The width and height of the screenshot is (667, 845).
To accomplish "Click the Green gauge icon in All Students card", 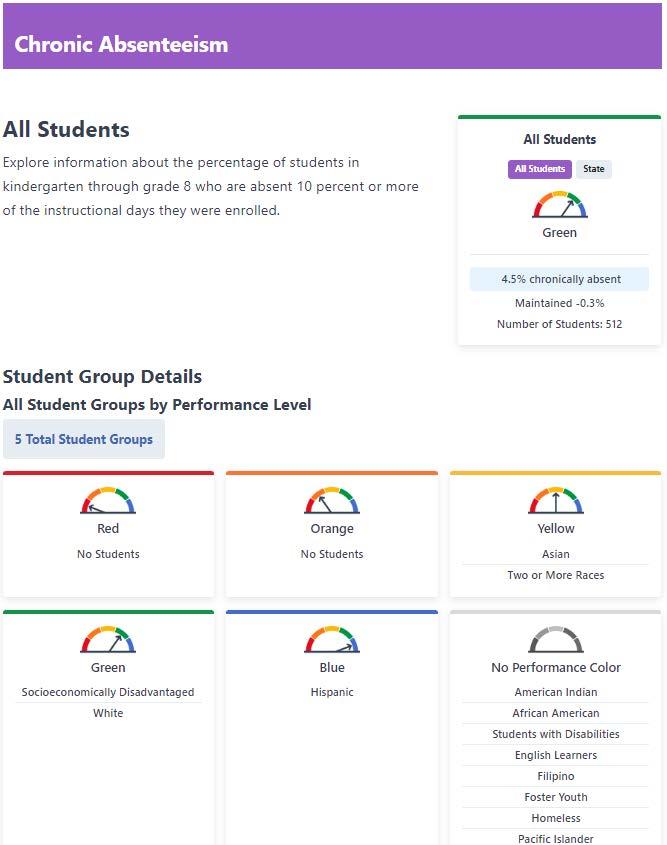I will click(559, 205).
